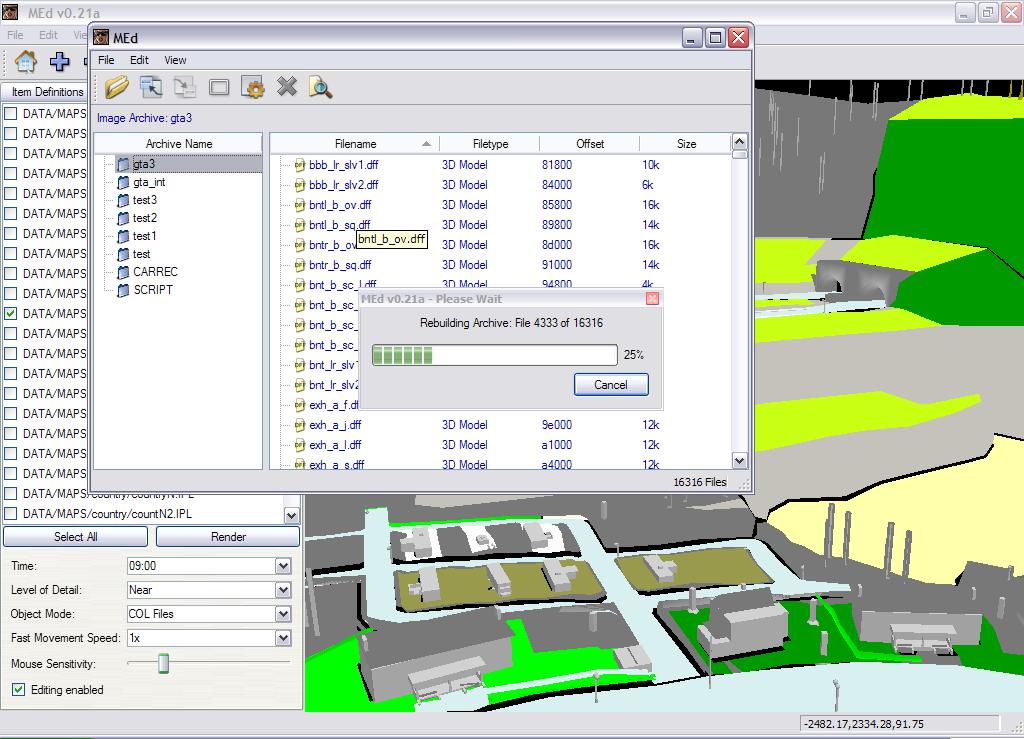The width and height of the screenshot is (1024, 739).
Task: Select the test3 archive
Action: pos(144,200)
